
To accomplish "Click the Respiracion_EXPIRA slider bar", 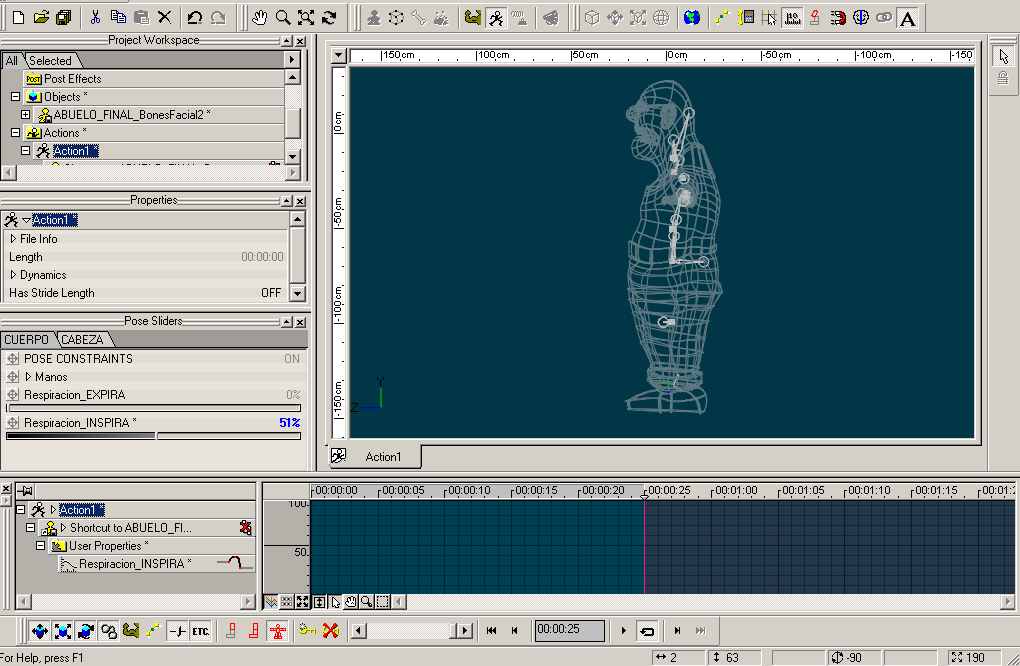I will coord(153,408).
